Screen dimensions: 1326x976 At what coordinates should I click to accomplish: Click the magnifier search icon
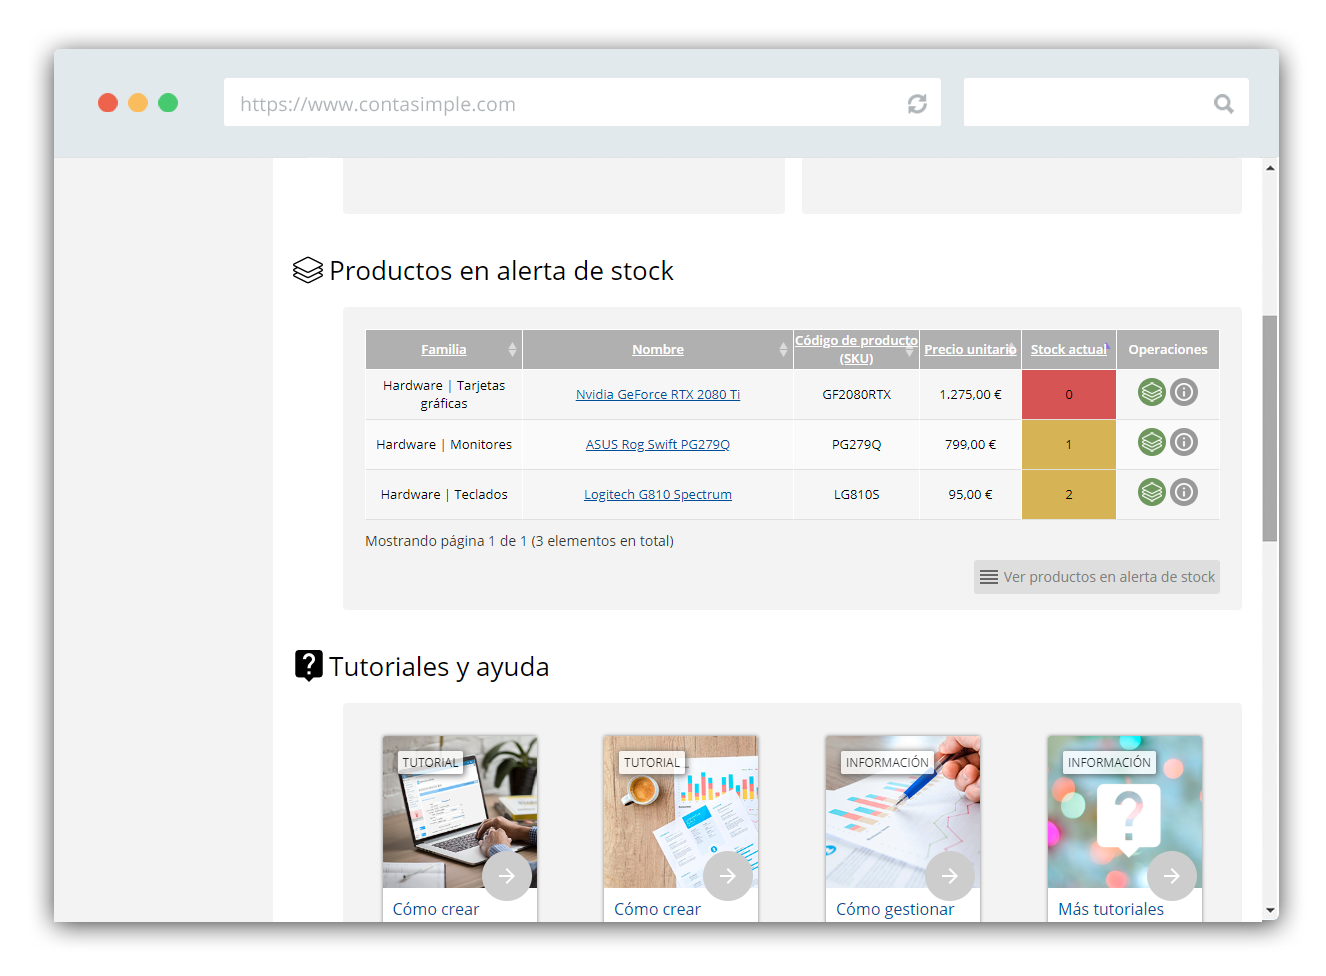[x=1224, y=104]
